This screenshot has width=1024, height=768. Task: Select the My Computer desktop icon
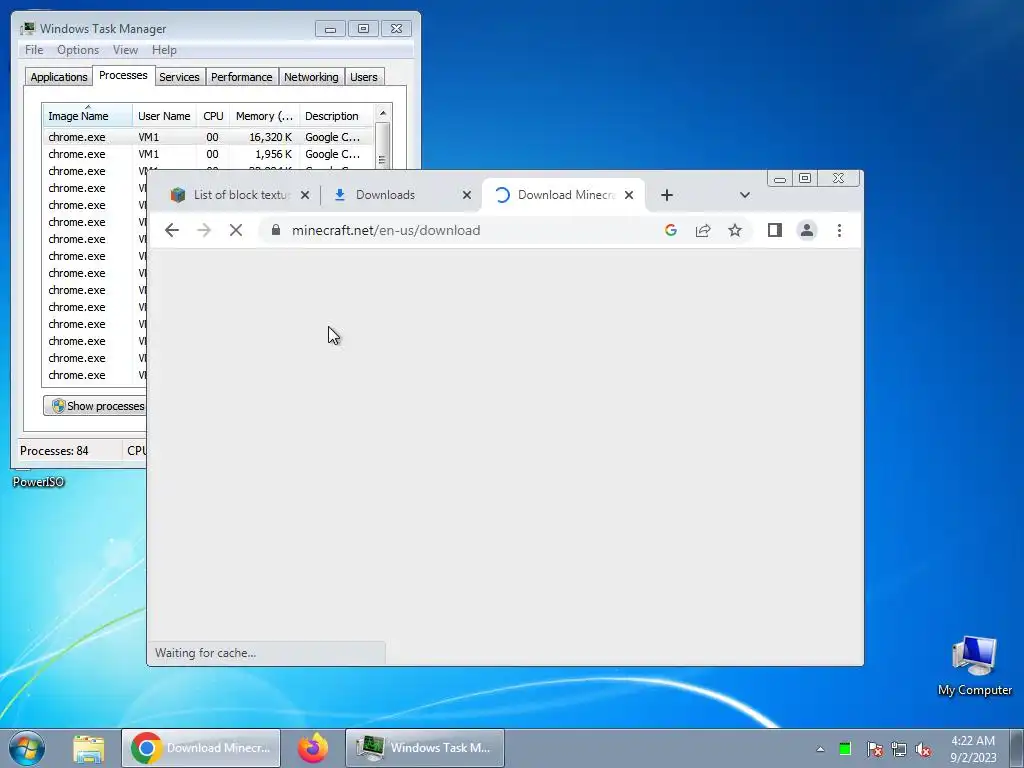tap(974, 665)
